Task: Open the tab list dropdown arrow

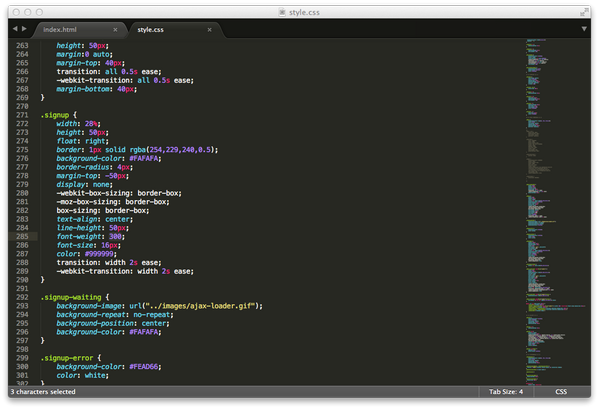Action: [584, 29]
